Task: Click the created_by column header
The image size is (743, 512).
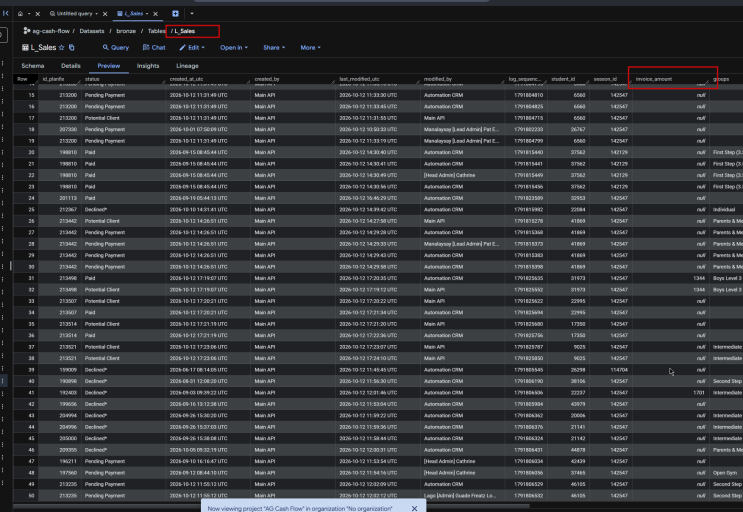Action: pos(293,79)
